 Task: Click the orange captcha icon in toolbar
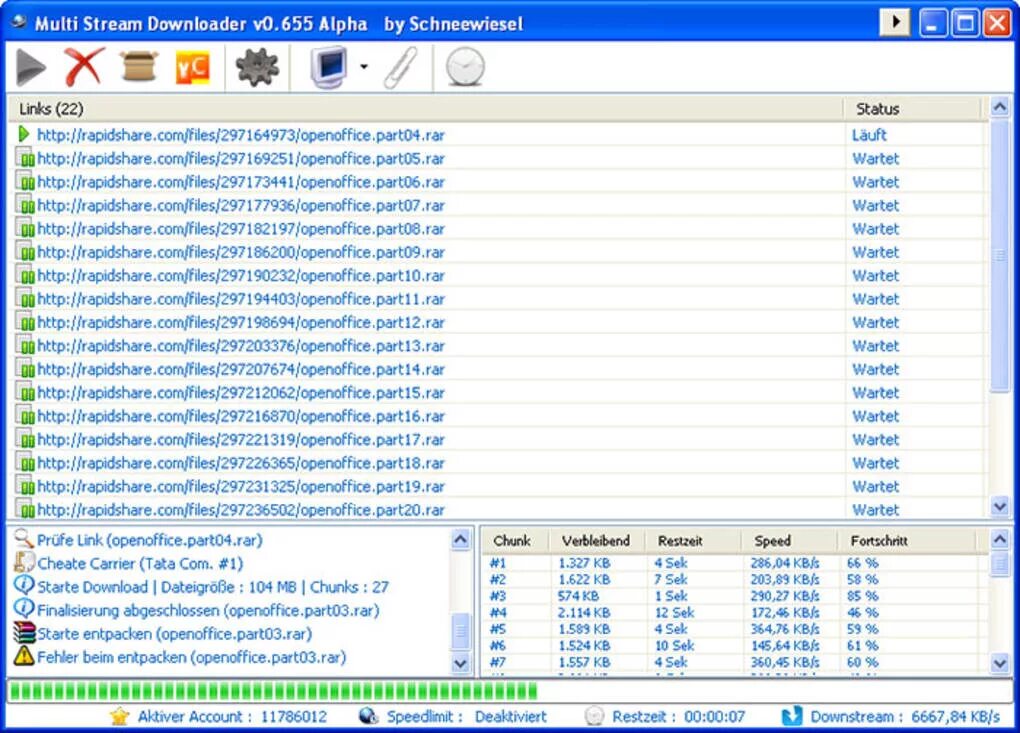(193, 68)
